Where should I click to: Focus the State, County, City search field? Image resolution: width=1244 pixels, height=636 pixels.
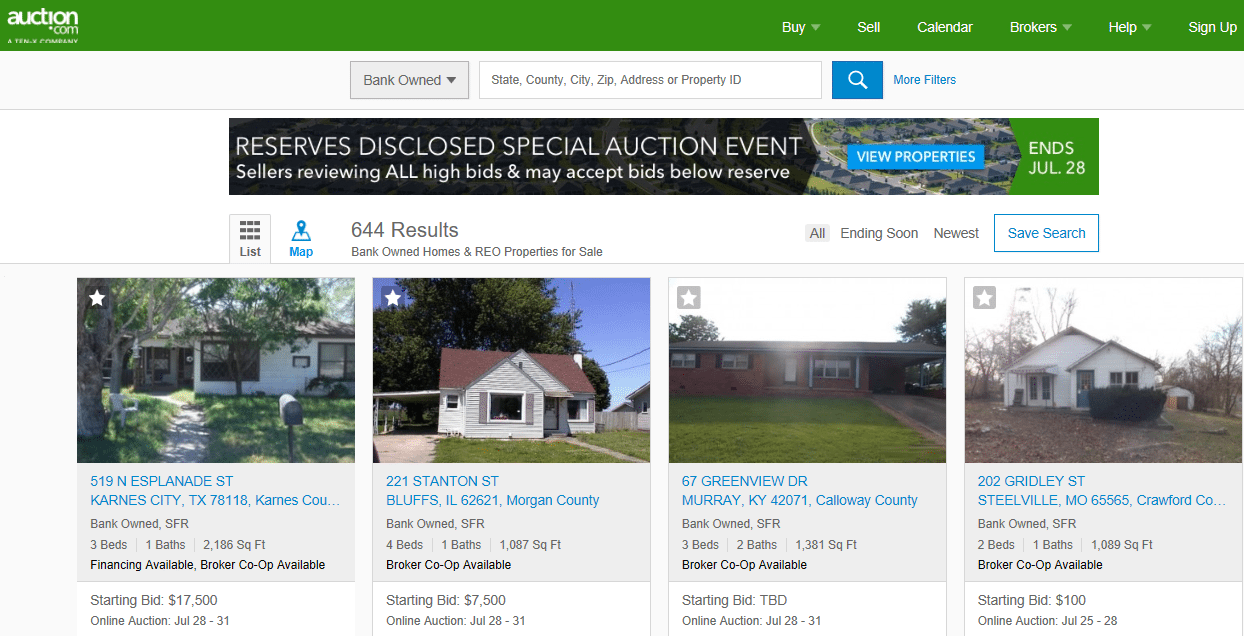point(650,80)
